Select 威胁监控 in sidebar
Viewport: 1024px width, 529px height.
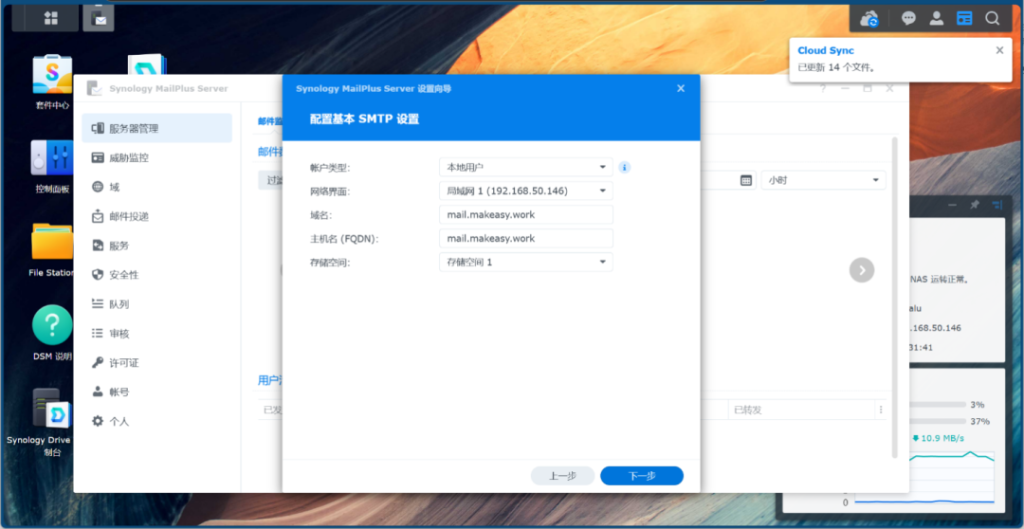157,157
